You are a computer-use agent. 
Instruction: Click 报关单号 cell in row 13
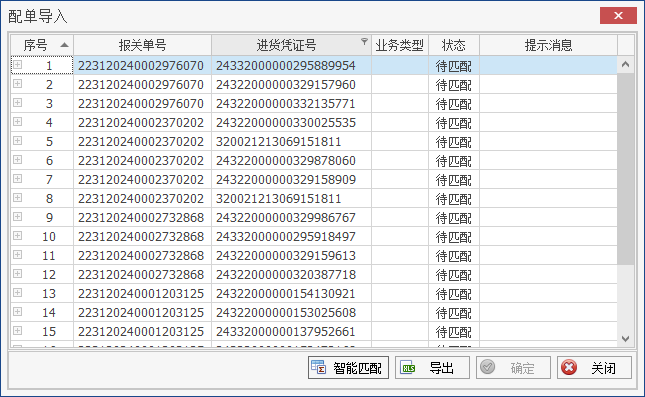[142, 294]
